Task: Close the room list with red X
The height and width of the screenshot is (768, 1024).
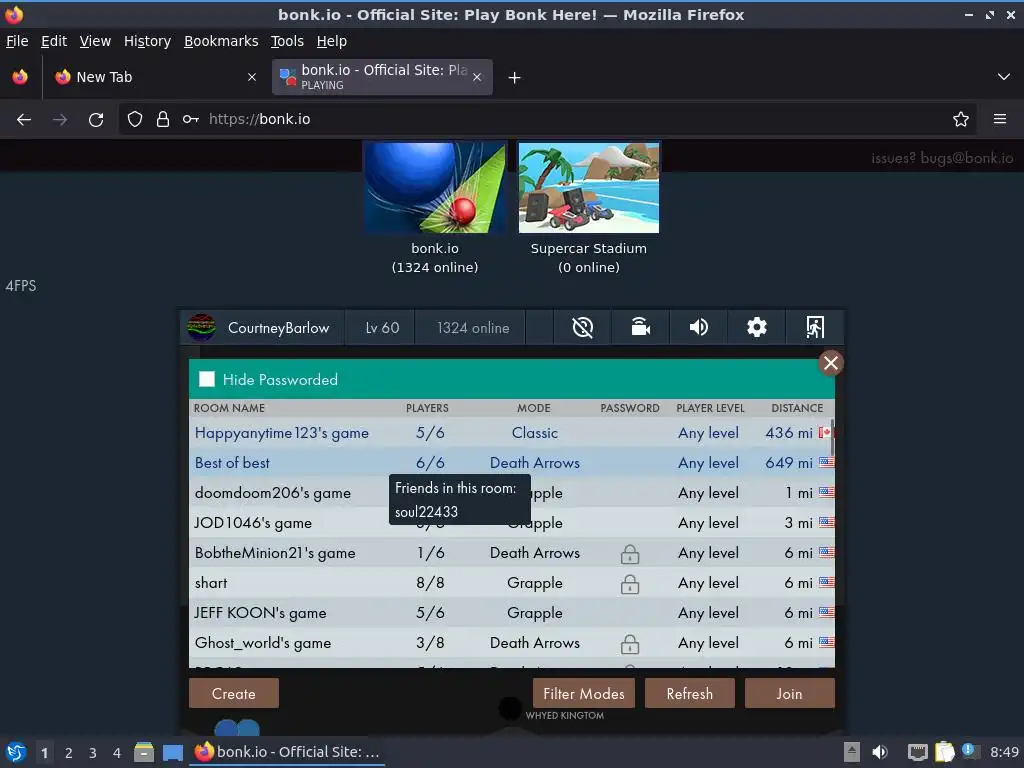Action: coord(831,363)
